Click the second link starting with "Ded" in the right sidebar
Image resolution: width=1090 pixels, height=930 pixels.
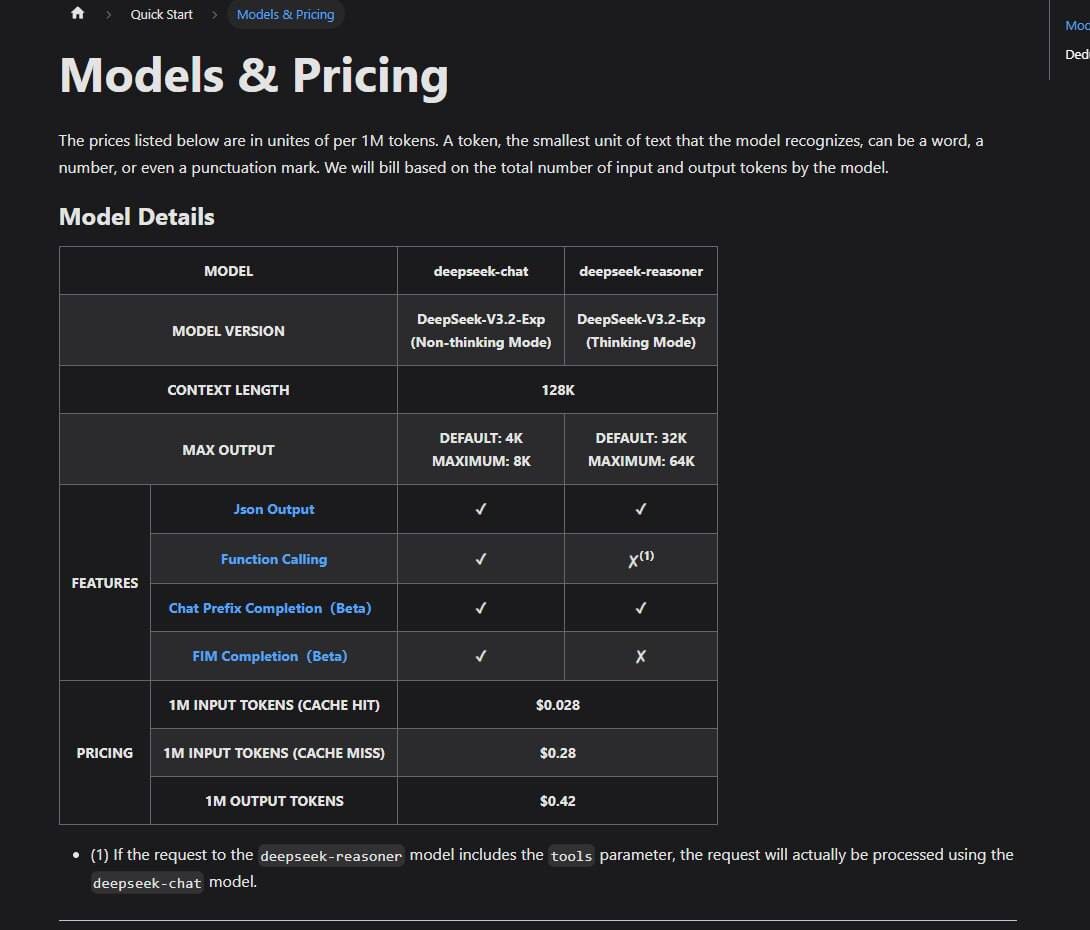point(1077,55)
